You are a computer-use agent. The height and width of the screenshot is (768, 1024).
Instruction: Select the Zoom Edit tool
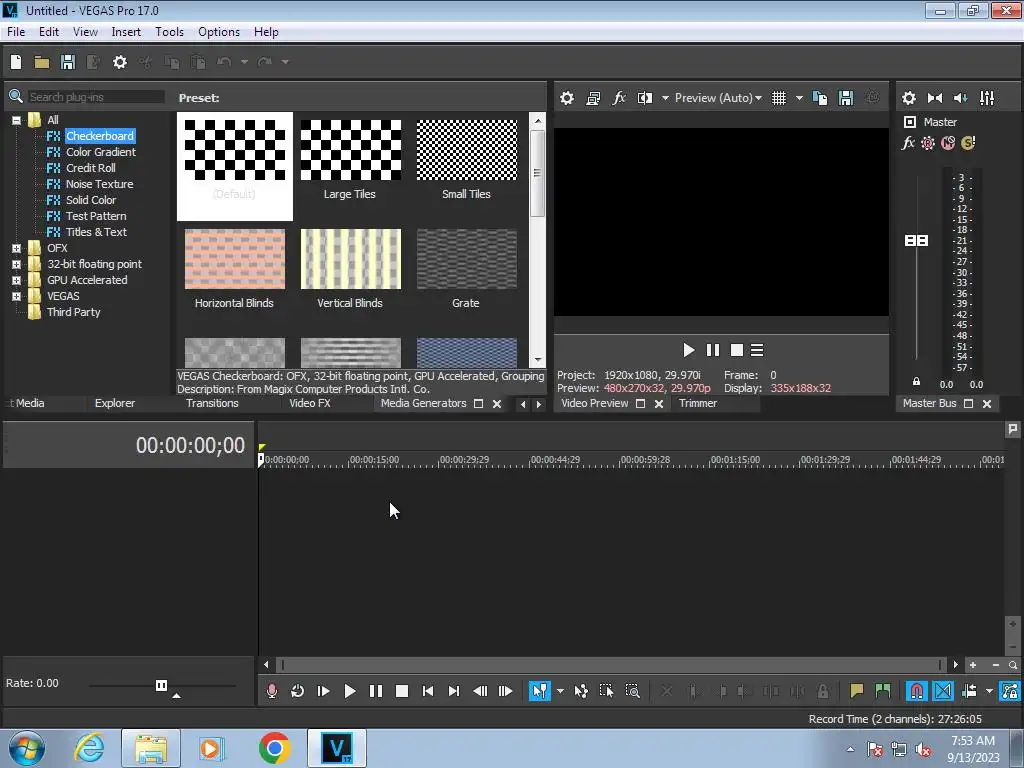[x=632, y=691]
